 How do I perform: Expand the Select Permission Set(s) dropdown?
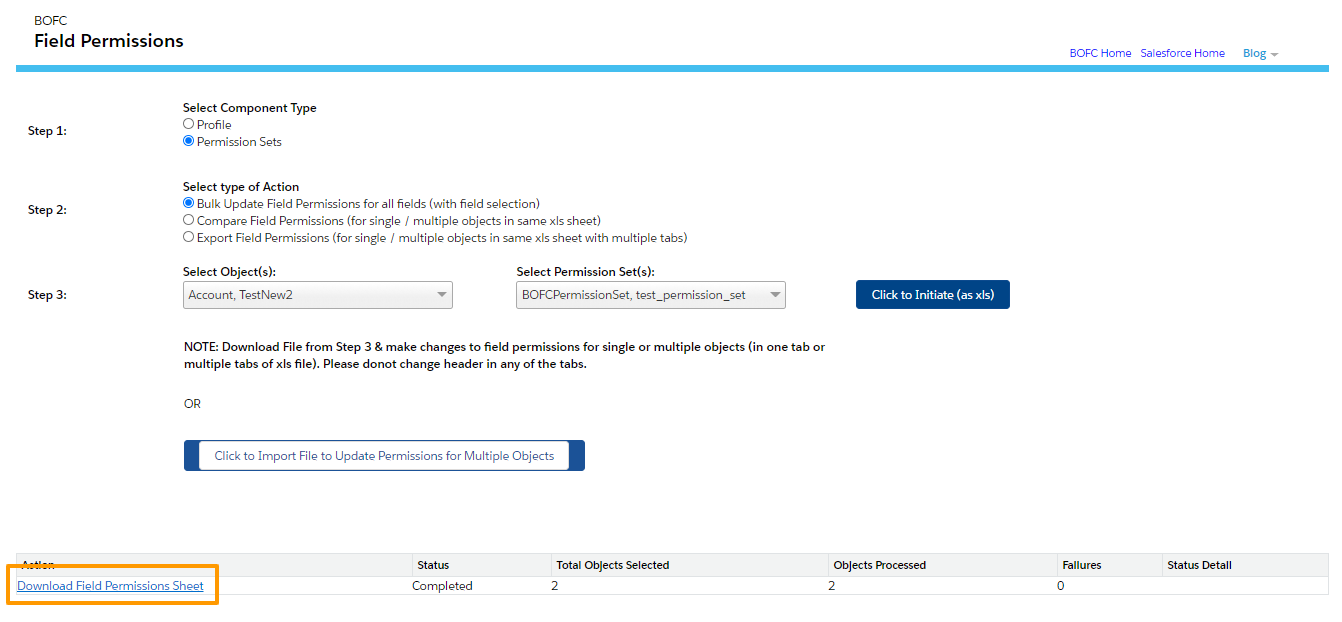pyautogui.click(x=651, y=295)
